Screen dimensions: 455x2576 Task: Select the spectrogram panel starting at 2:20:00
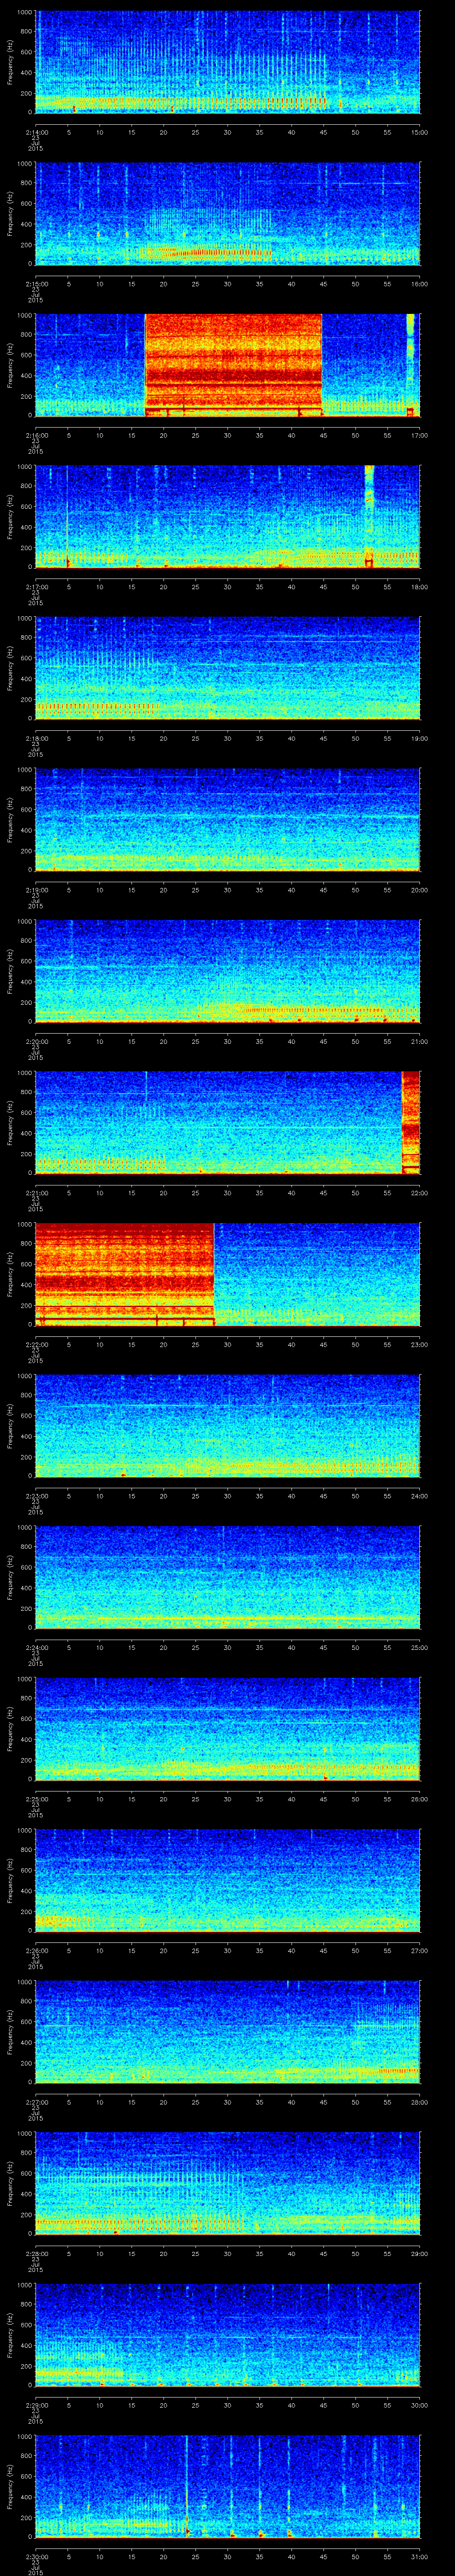click(x=227, y=971)
